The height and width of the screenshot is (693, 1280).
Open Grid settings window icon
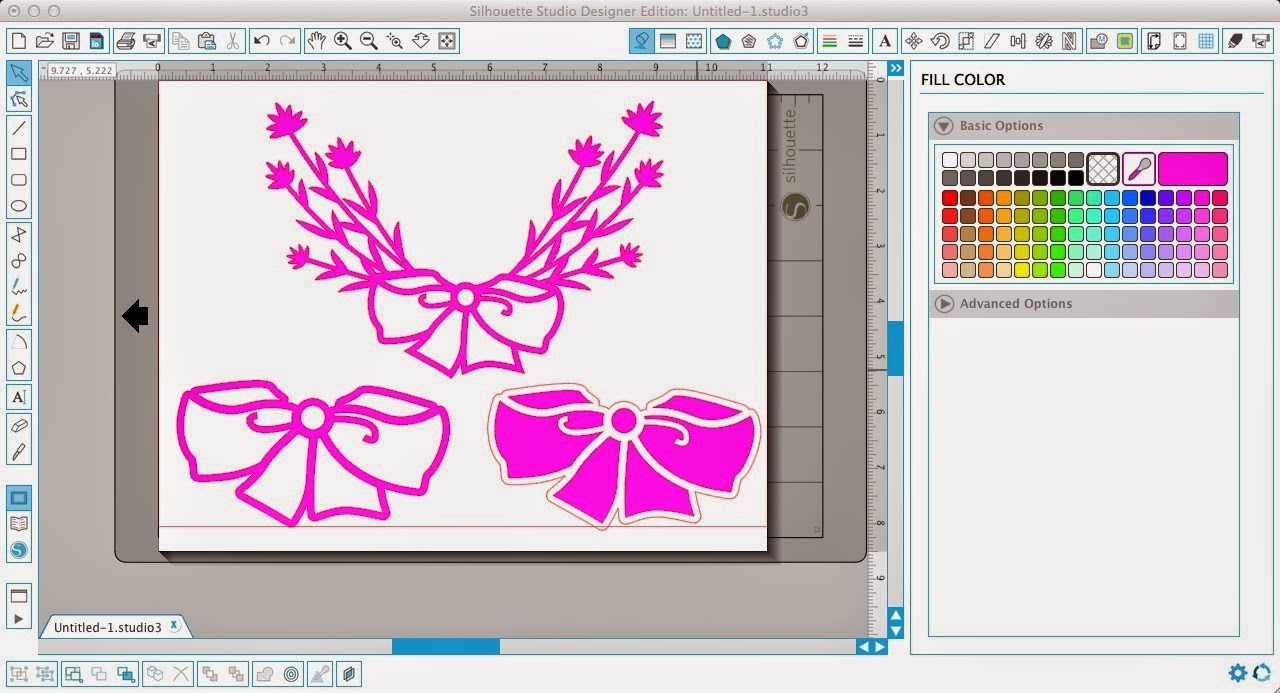(1206, 41)
